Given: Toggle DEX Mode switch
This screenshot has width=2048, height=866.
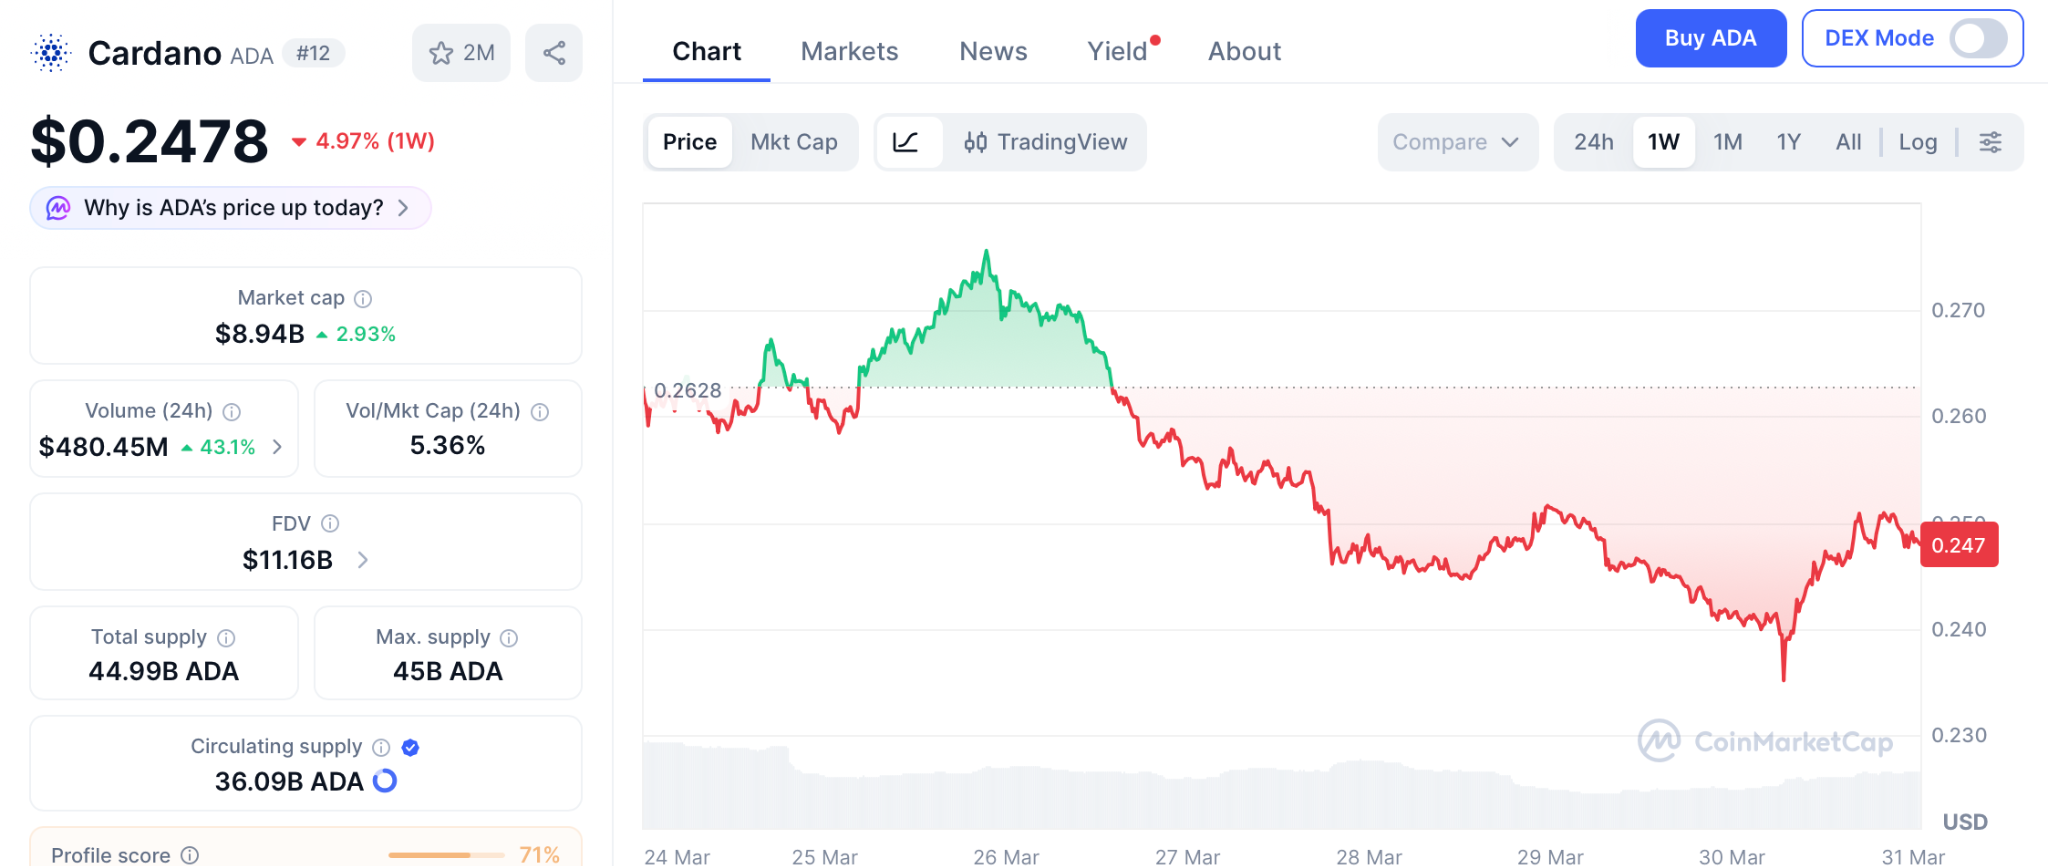Looking at the screenshot, I should [1978, 39].
